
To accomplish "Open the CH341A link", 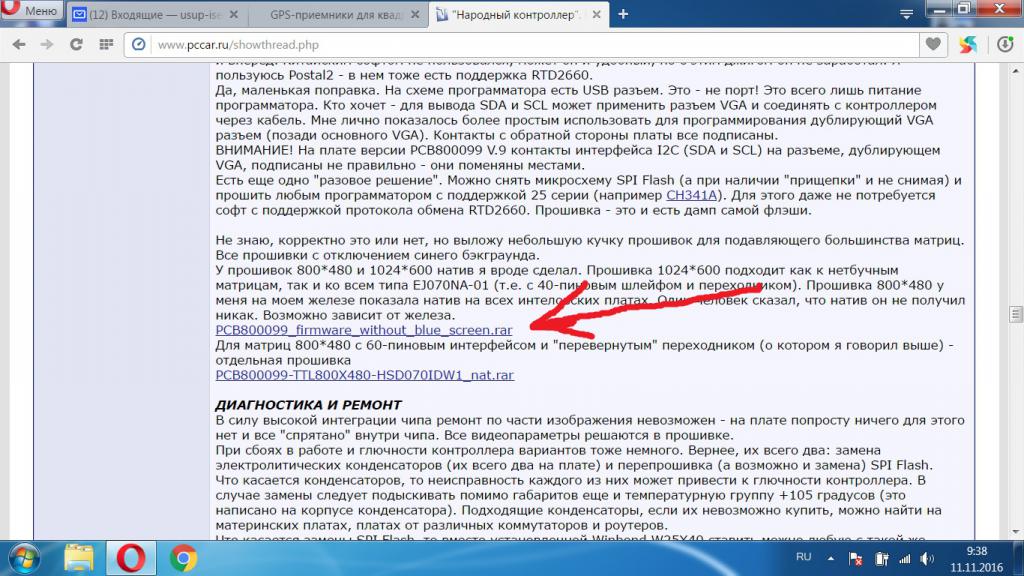I will [692, 195].
